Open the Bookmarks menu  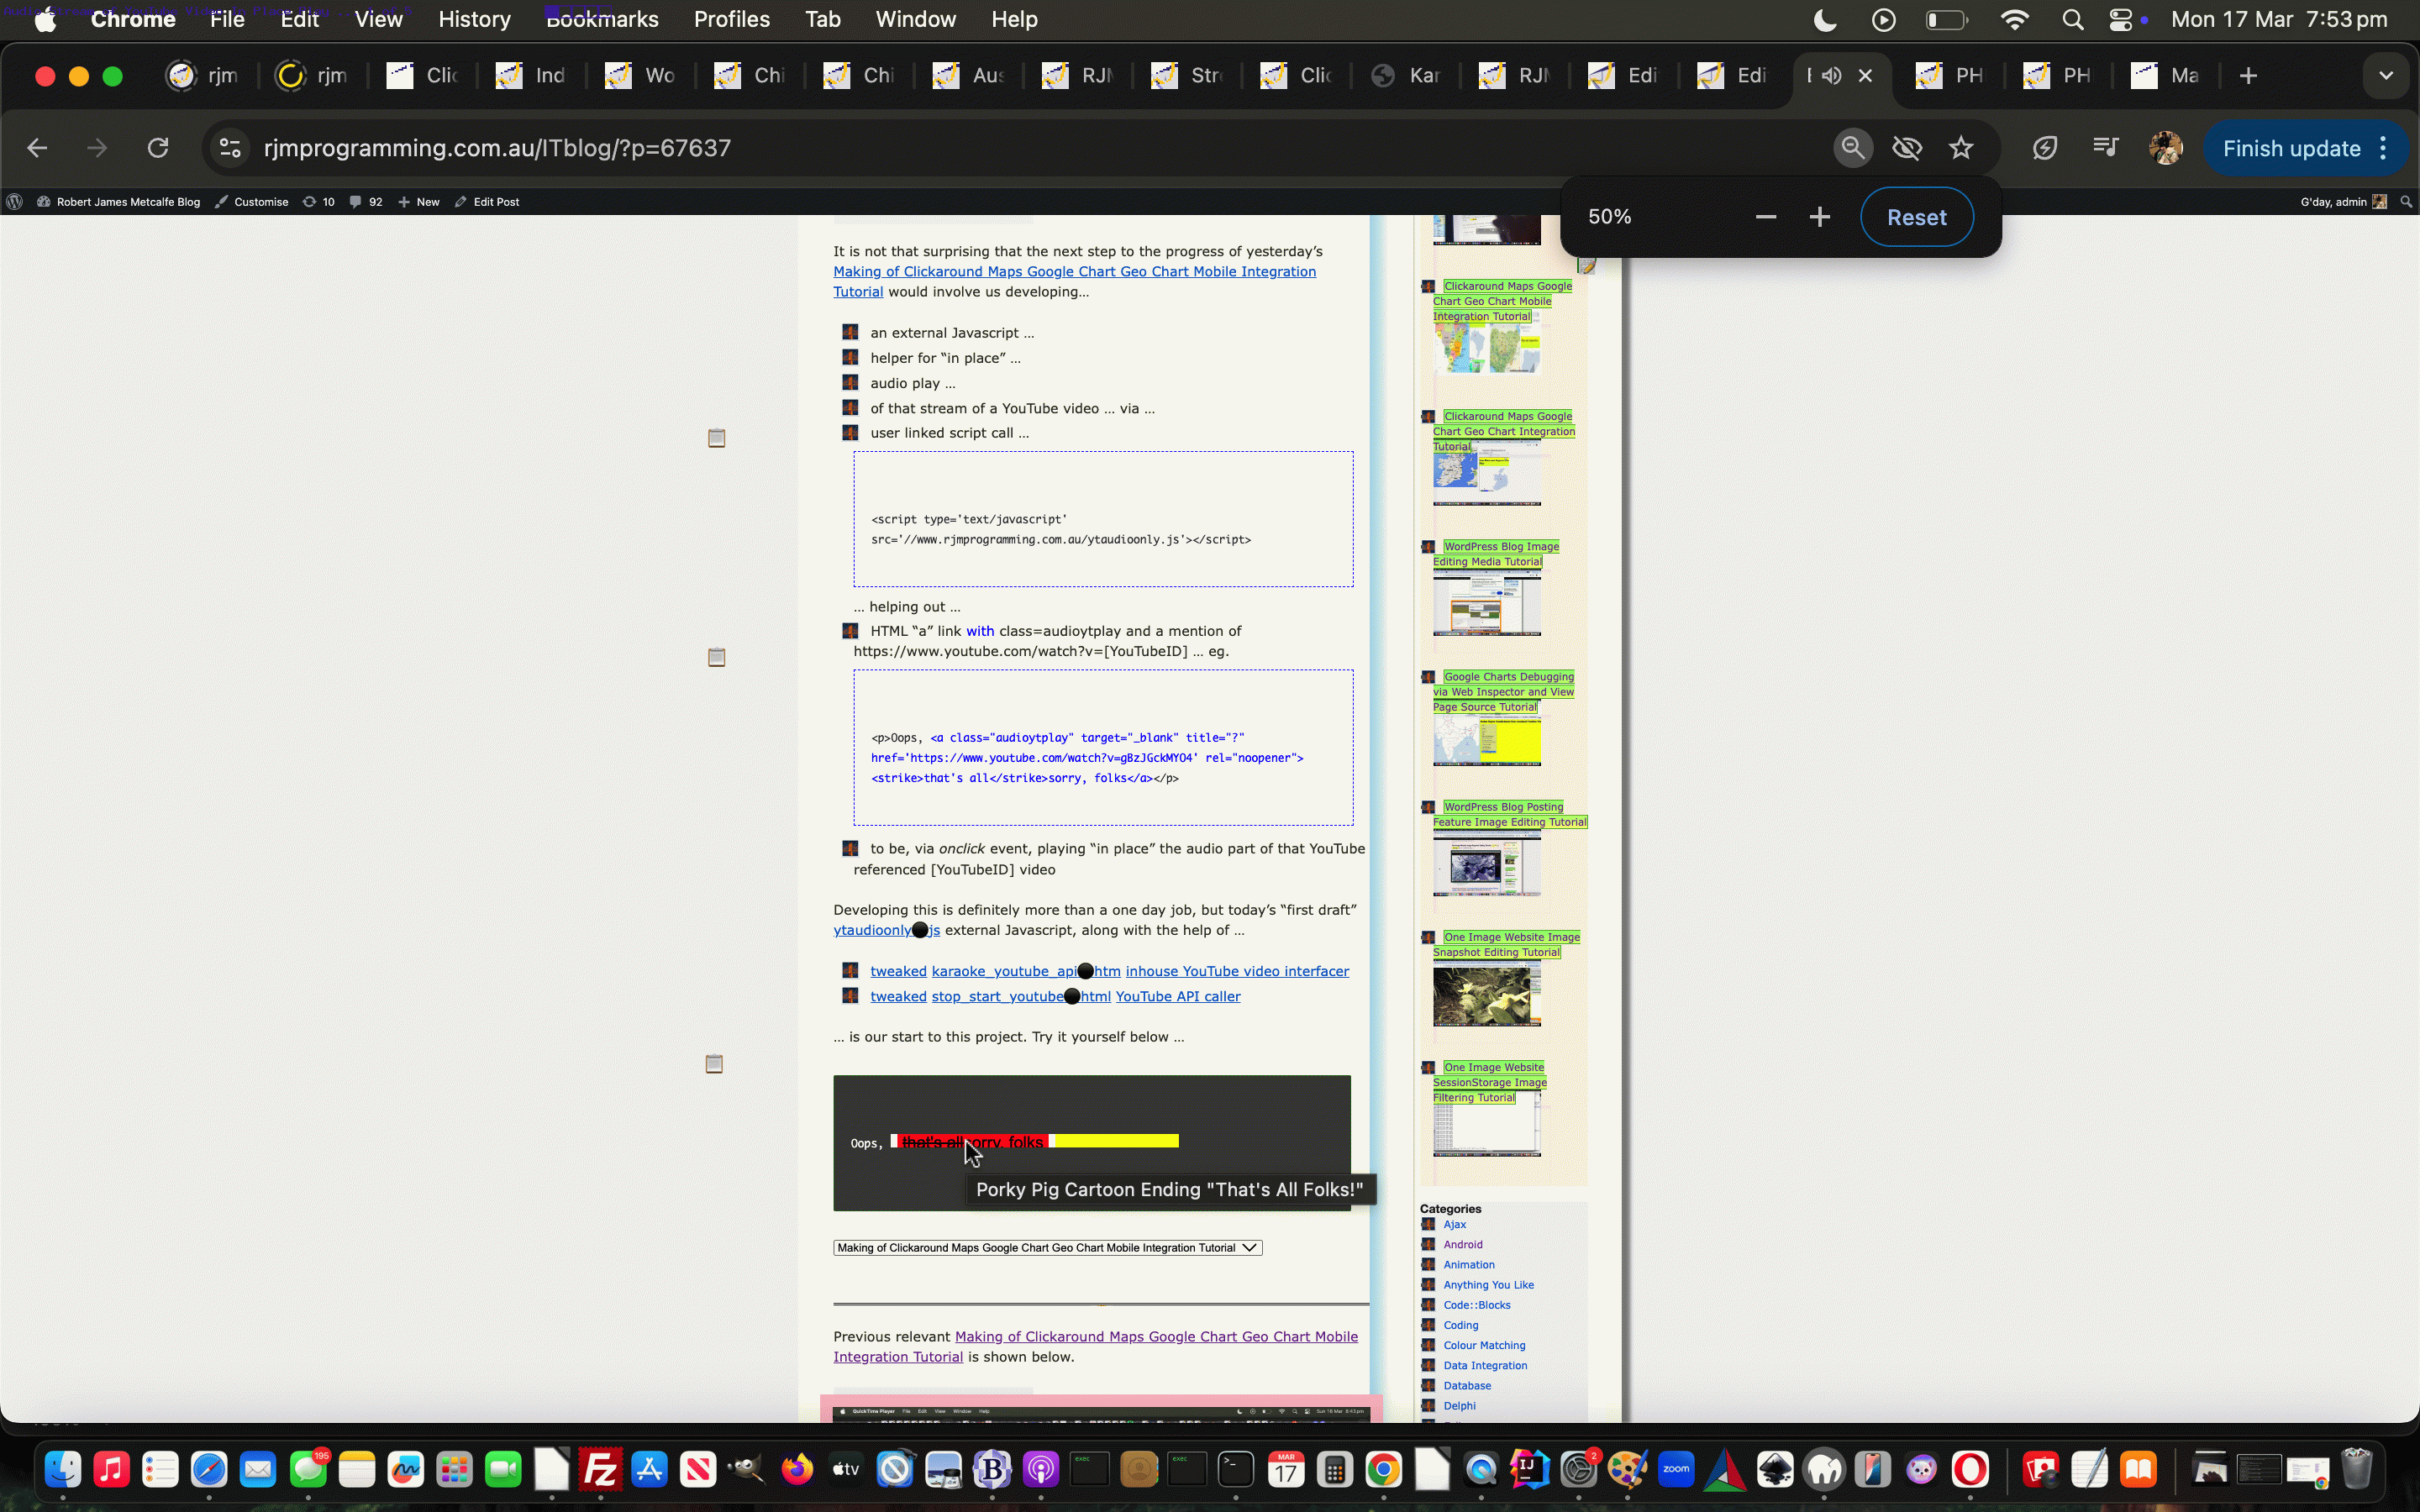(x=602, y=19)
